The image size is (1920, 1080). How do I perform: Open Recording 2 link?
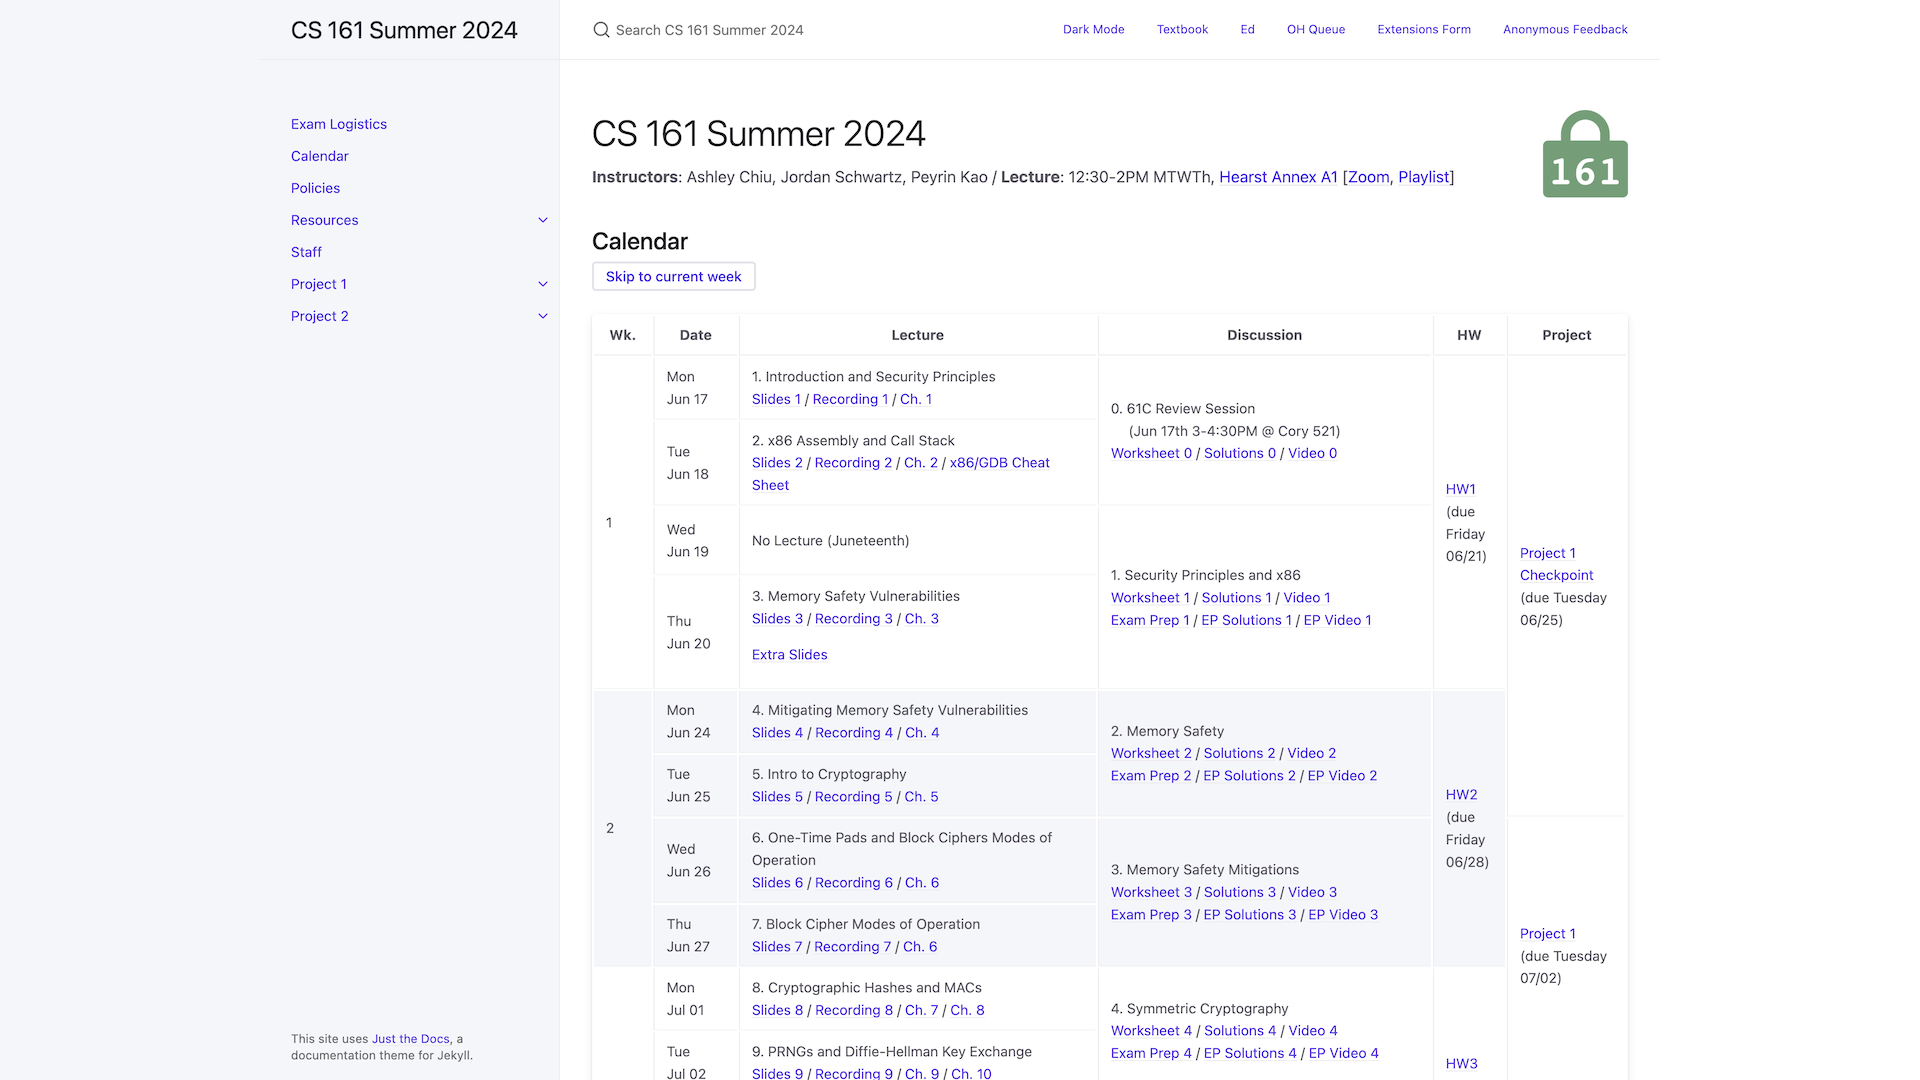click(x=853, y=463)
